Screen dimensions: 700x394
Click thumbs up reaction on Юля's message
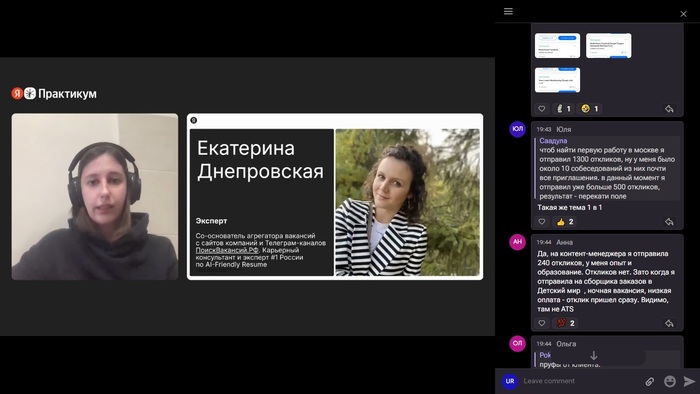pyautogui.click(x=565, y=221)
